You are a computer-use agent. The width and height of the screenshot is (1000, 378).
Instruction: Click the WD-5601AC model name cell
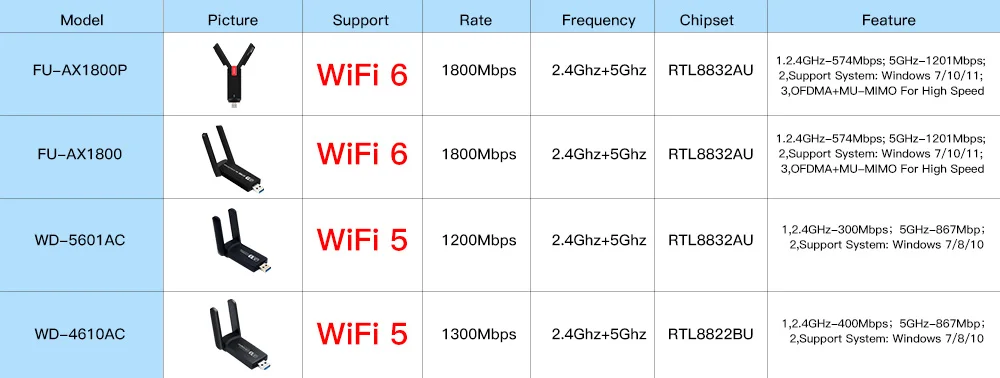click(80, 240)
